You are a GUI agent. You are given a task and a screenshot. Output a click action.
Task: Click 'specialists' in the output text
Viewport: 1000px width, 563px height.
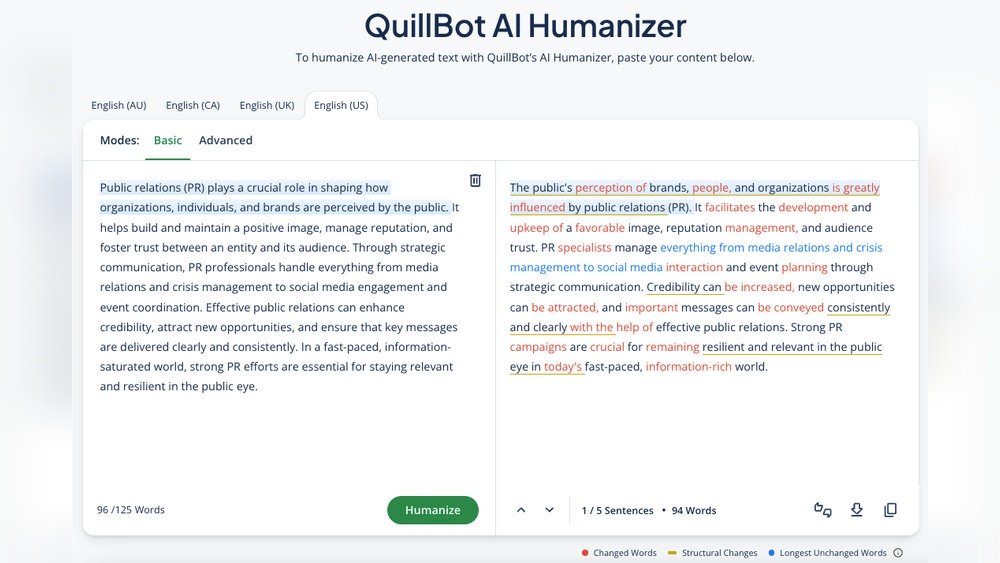[584, 247]
